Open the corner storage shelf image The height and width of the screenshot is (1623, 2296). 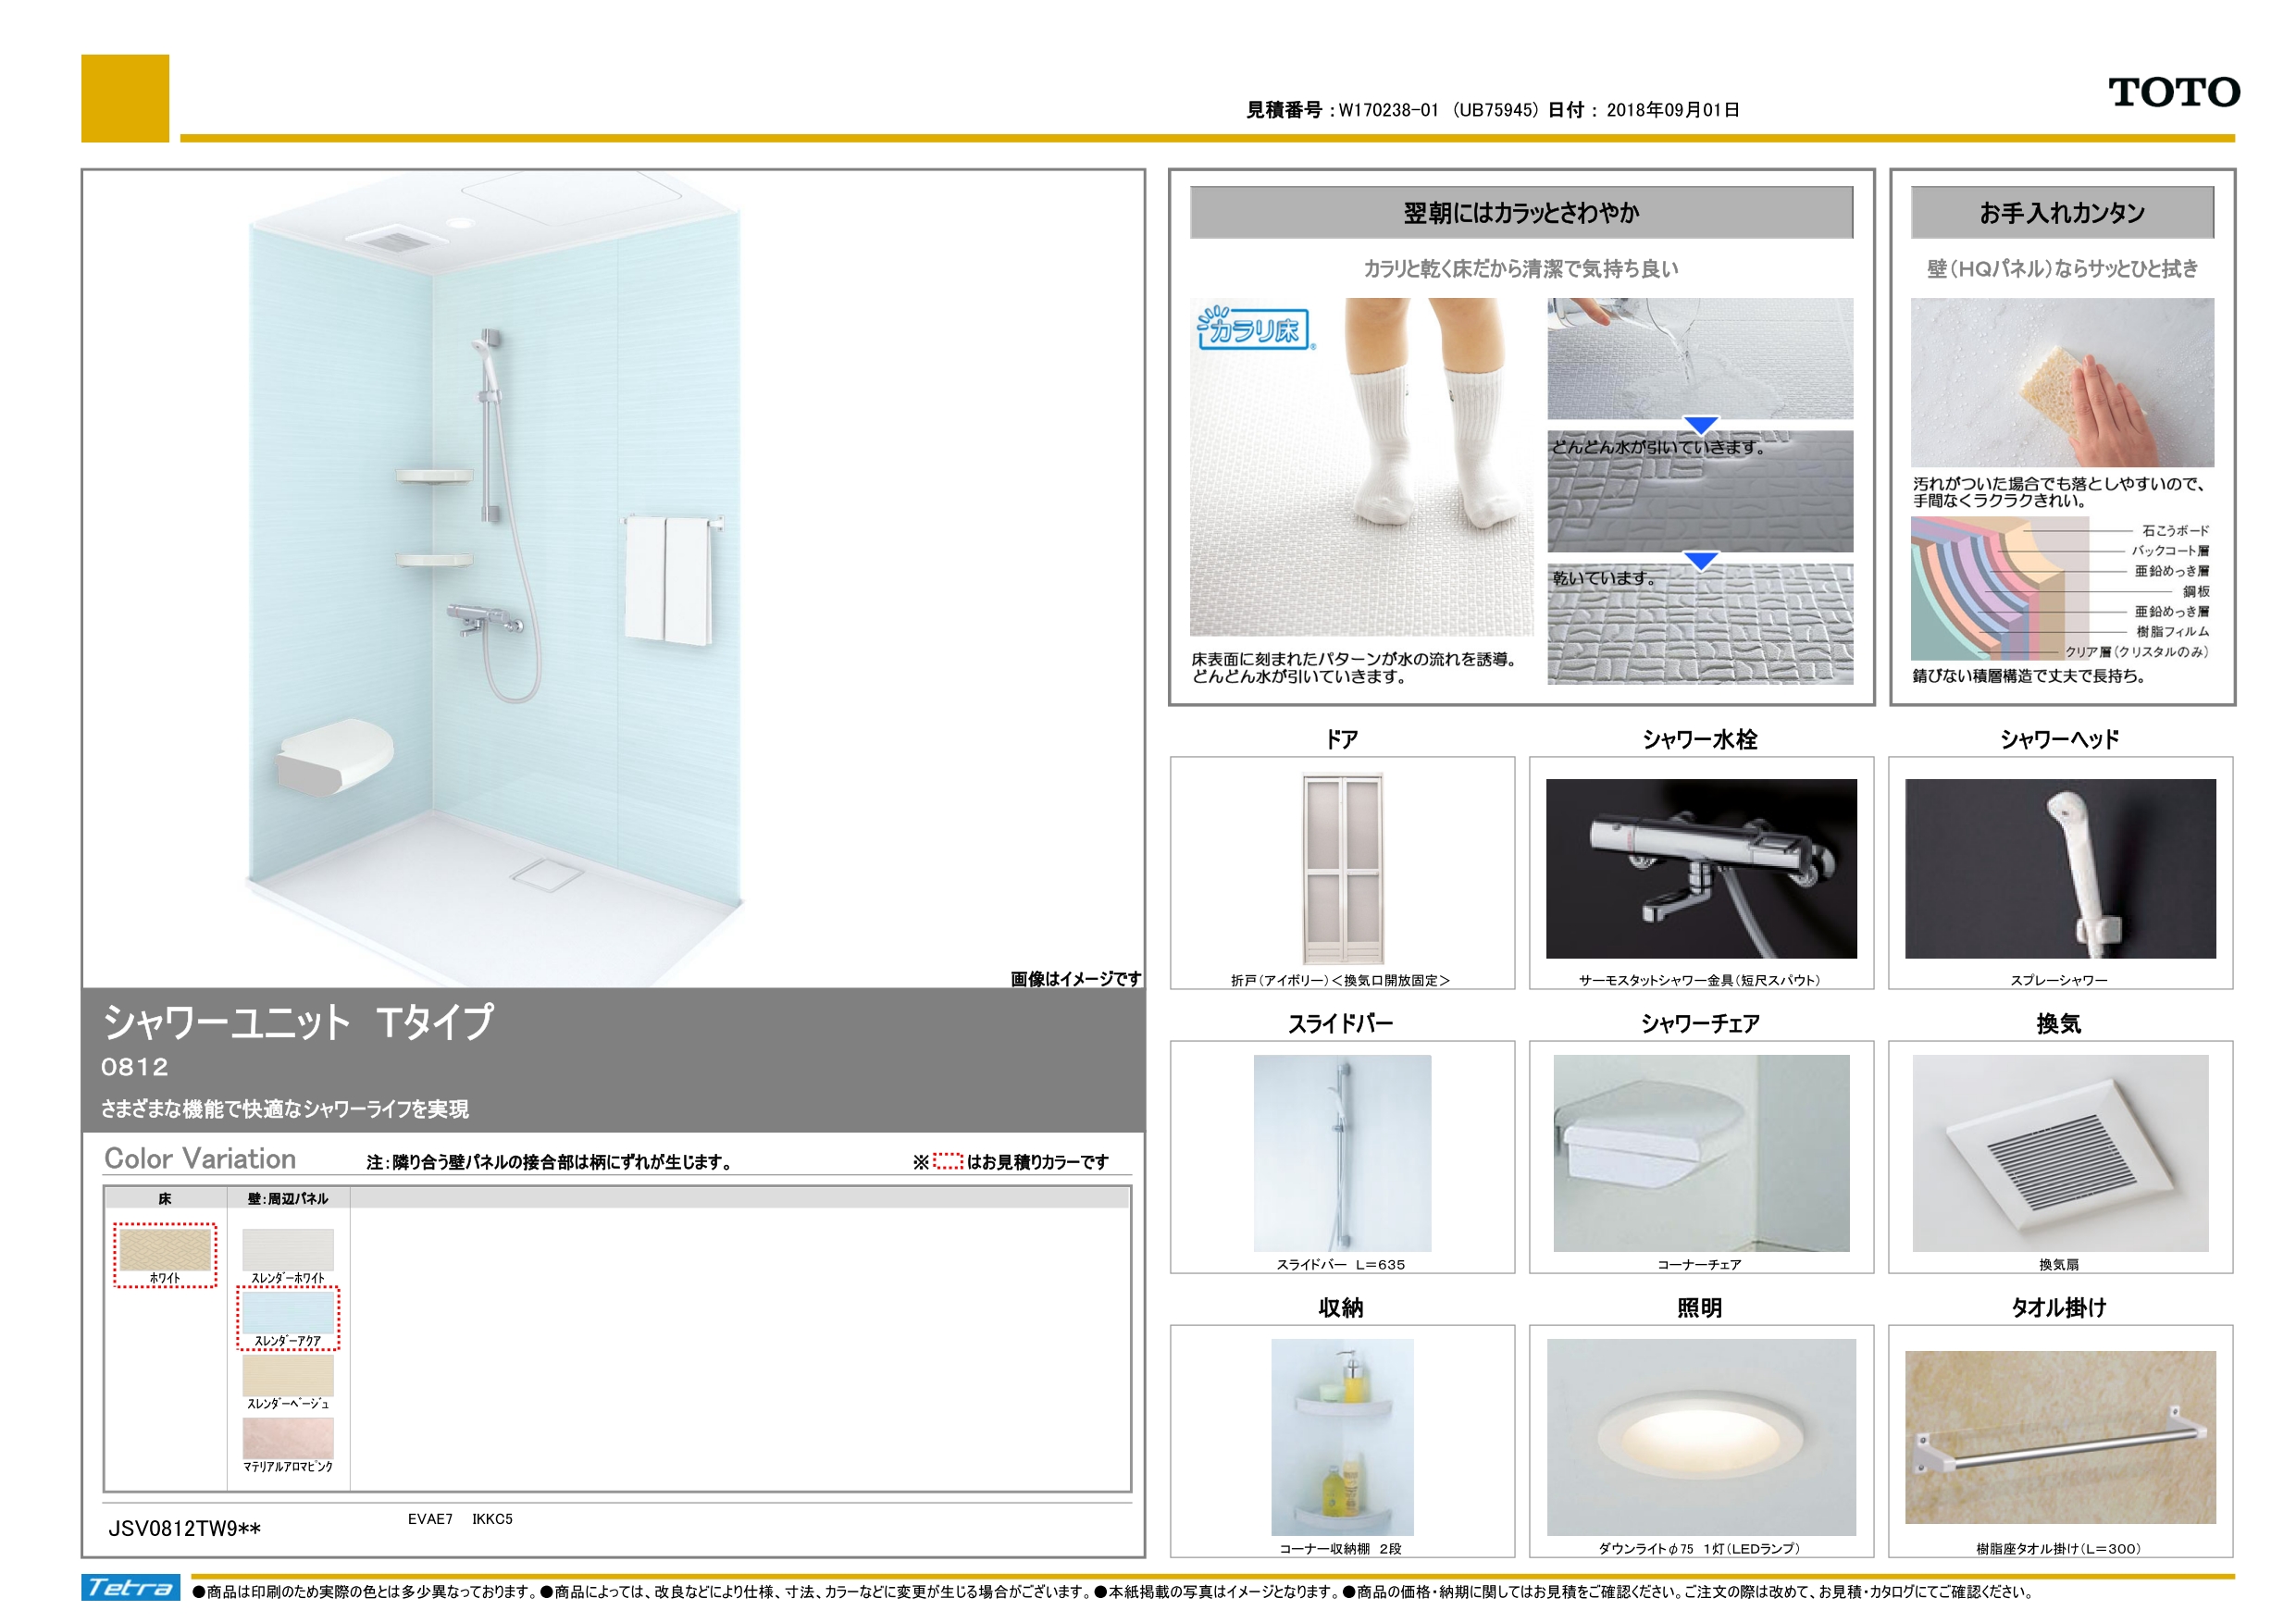point(1342,1436)
